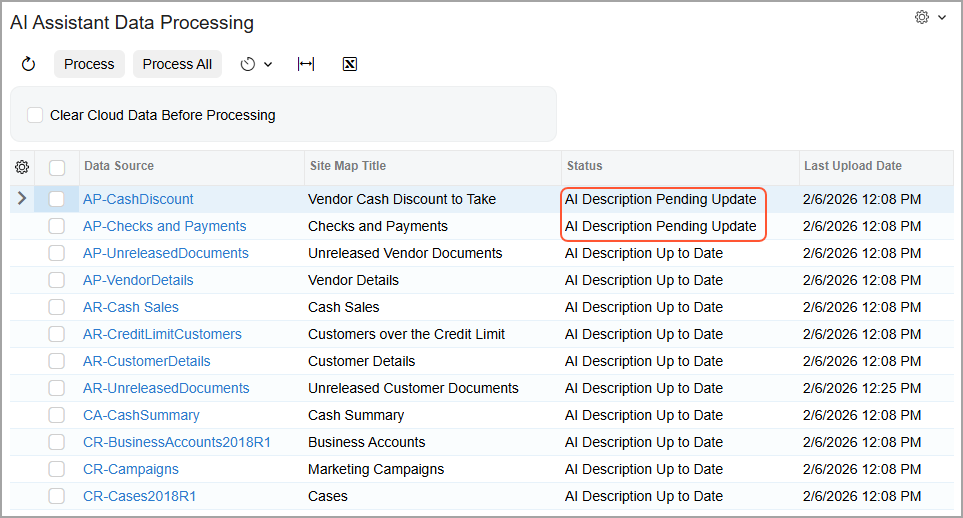
Task: Check the AR-CreditLimitCustomers row checkbox
Action: click(57, 334)
